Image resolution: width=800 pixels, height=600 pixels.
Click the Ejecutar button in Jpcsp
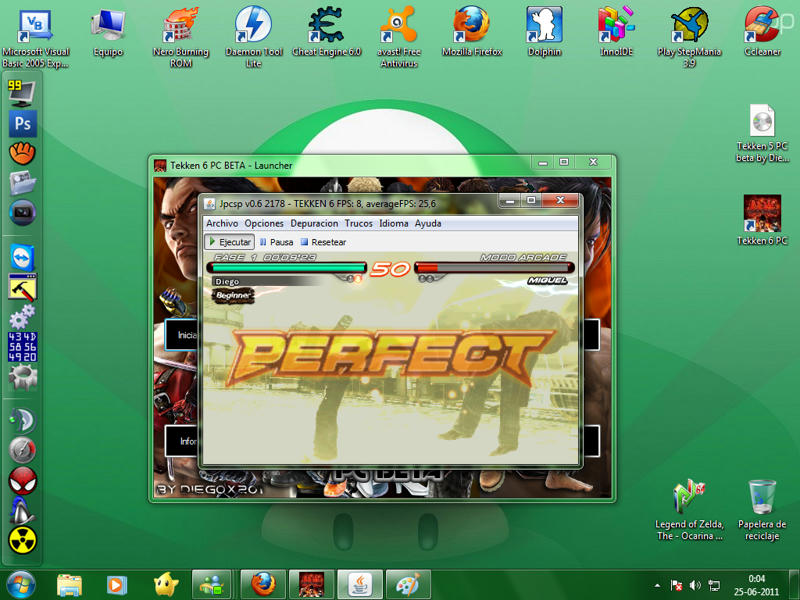coord(230,242)
